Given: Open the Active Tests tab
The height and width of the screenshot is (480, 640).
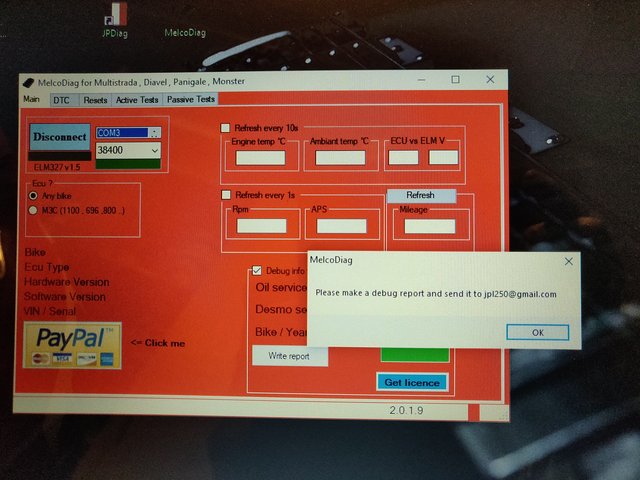Looking at the screenshot, I should coord(137,100).
